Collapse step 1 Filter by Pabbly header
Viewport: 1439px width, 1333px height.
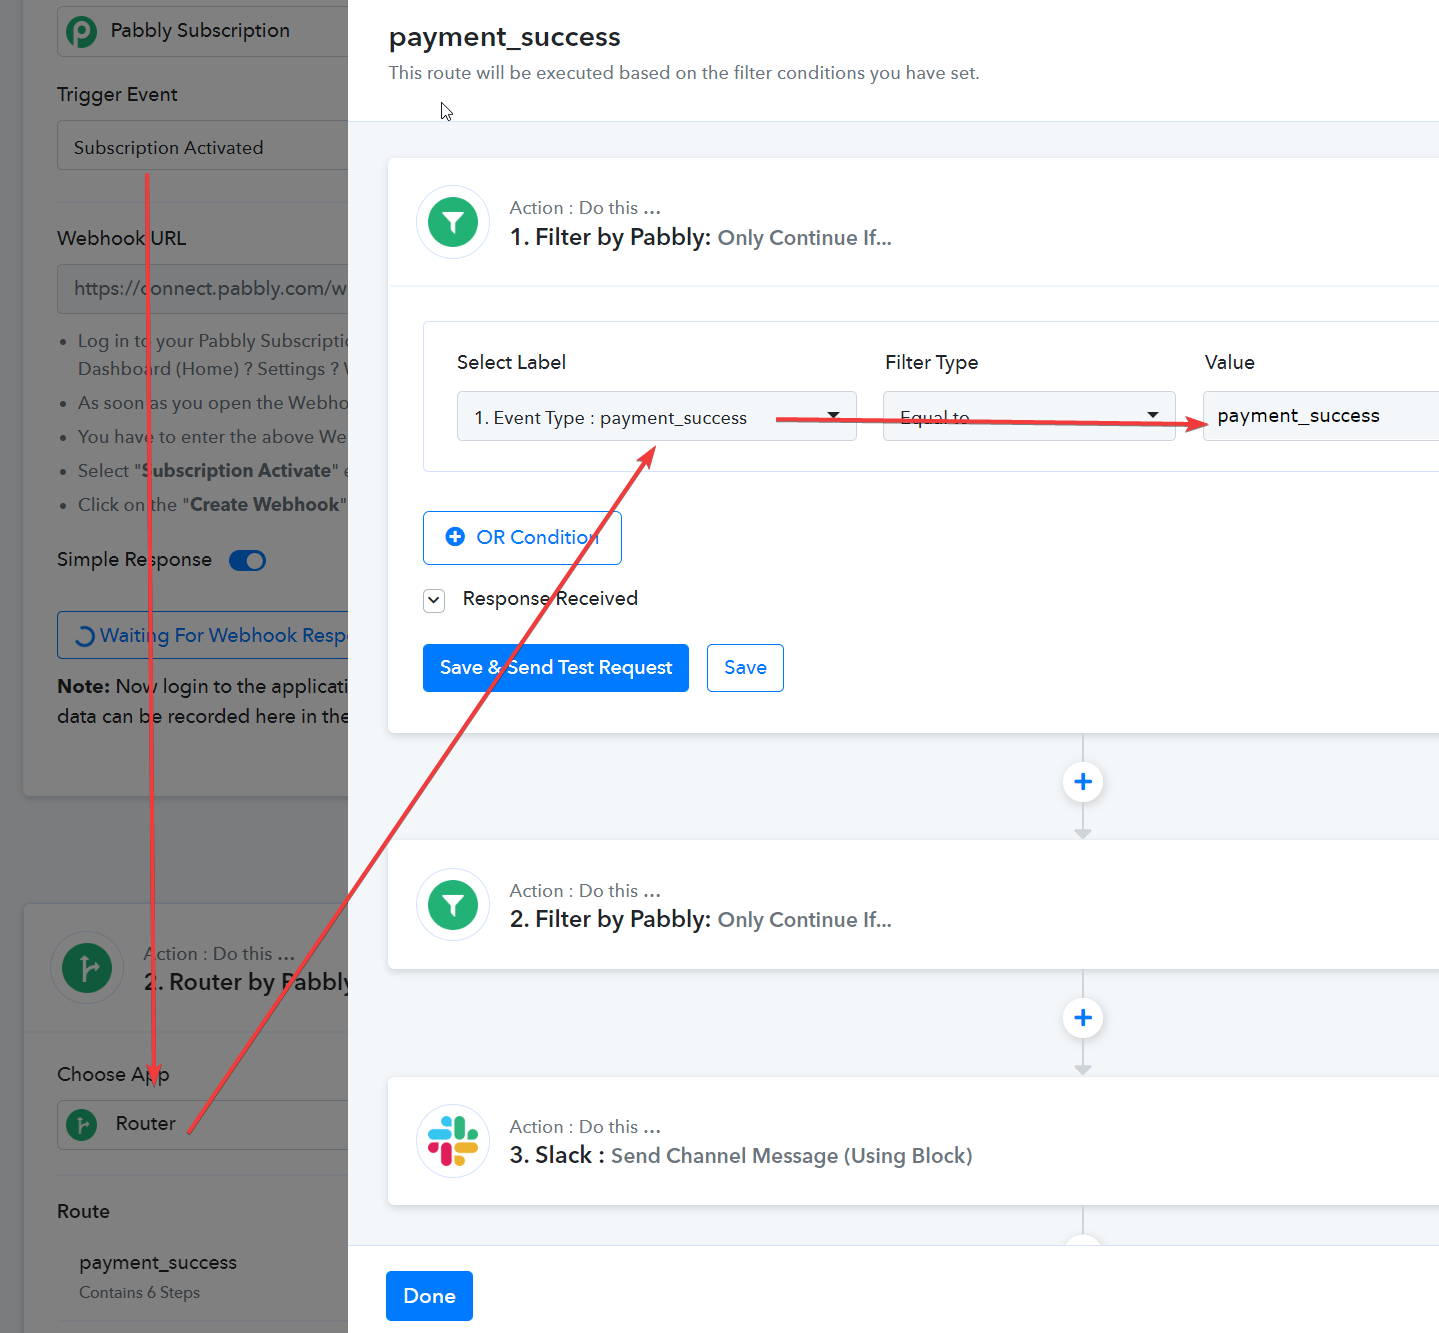913,222
